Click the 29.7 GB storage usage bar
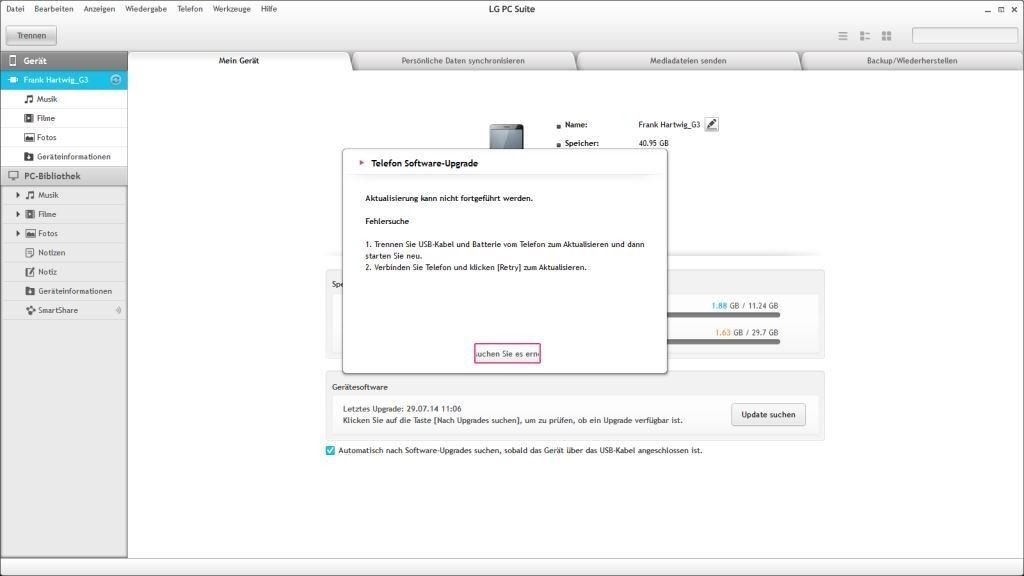Viewport: 1024px width, 576px height. 723,342
